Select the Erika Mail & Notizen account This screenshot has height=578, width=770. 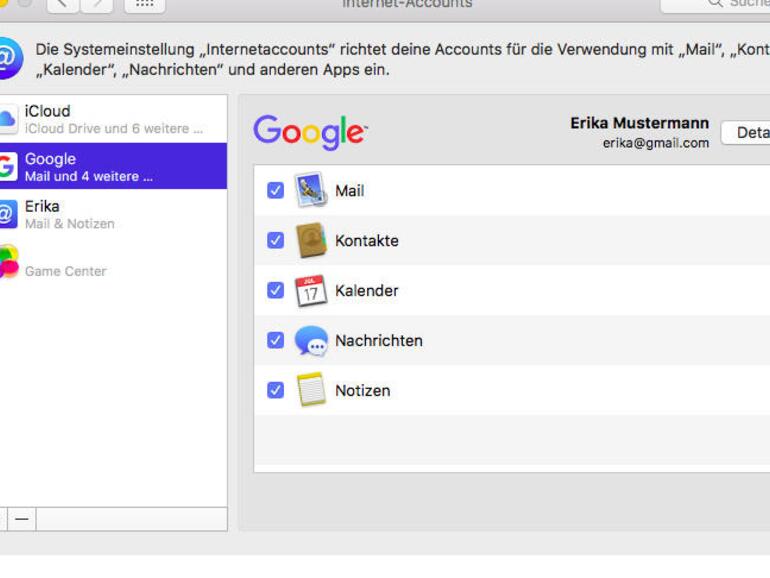click(113, 214)
